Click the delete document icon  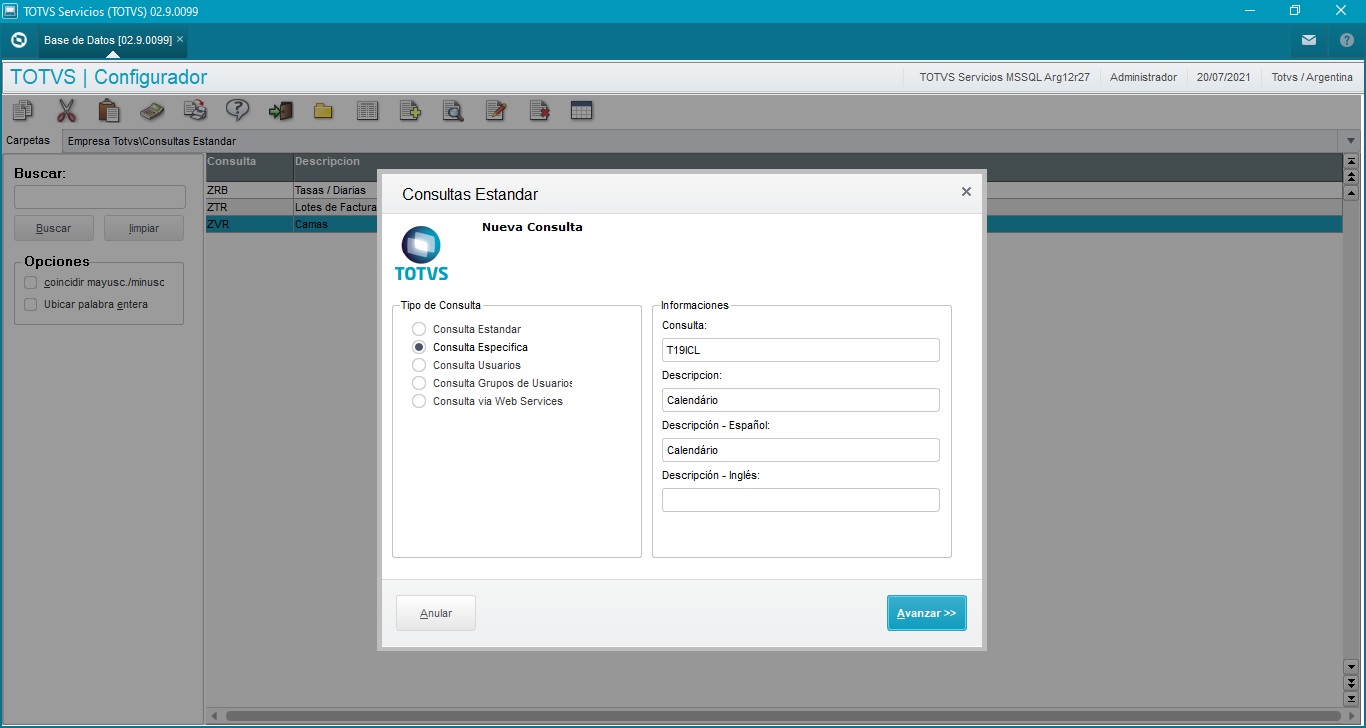539,111
